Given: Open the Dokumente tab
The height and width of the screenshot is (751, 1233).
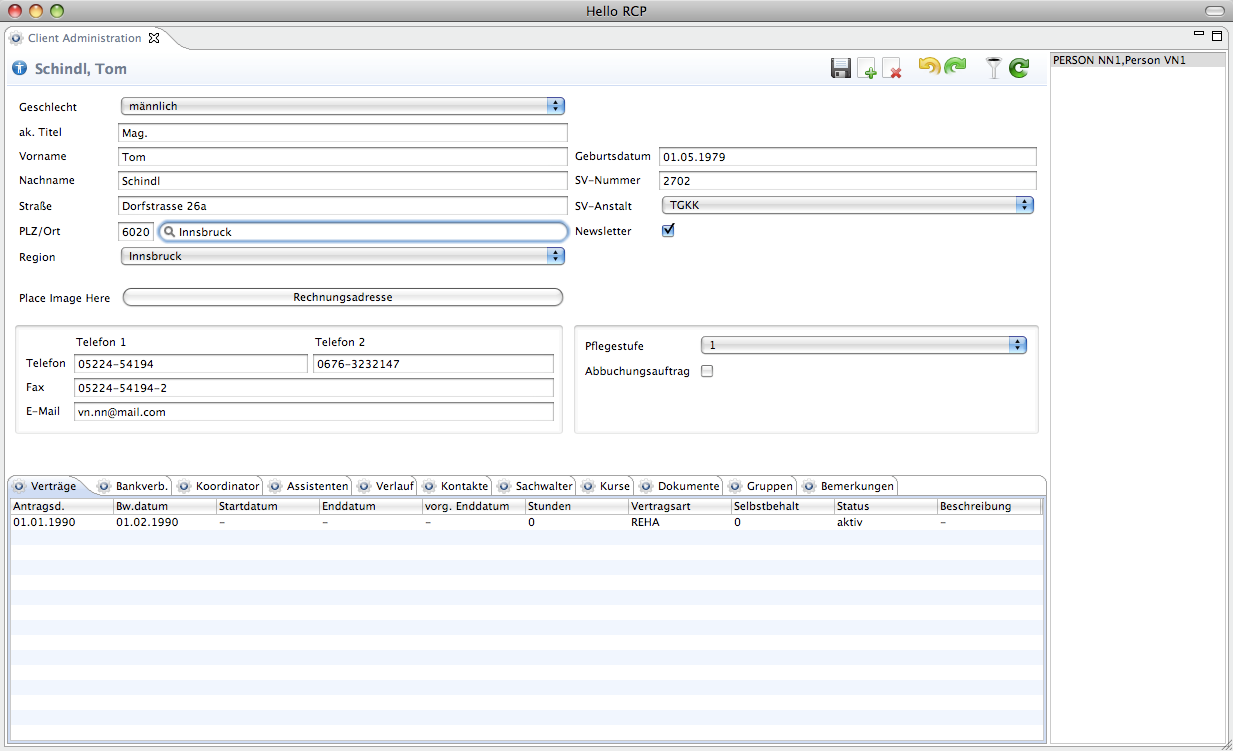Looking at the screenshot, I should click(x=680, y=486).
